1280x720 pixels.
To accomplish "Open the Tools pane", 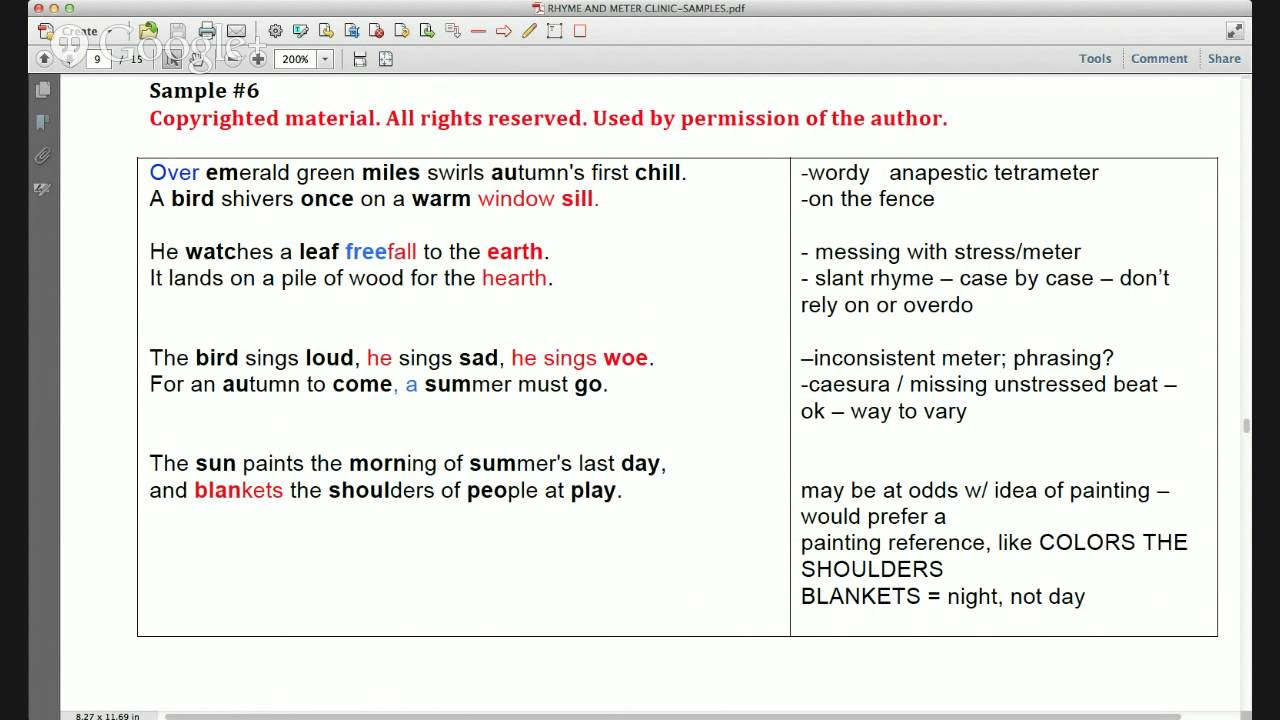I will point(1095,59).
